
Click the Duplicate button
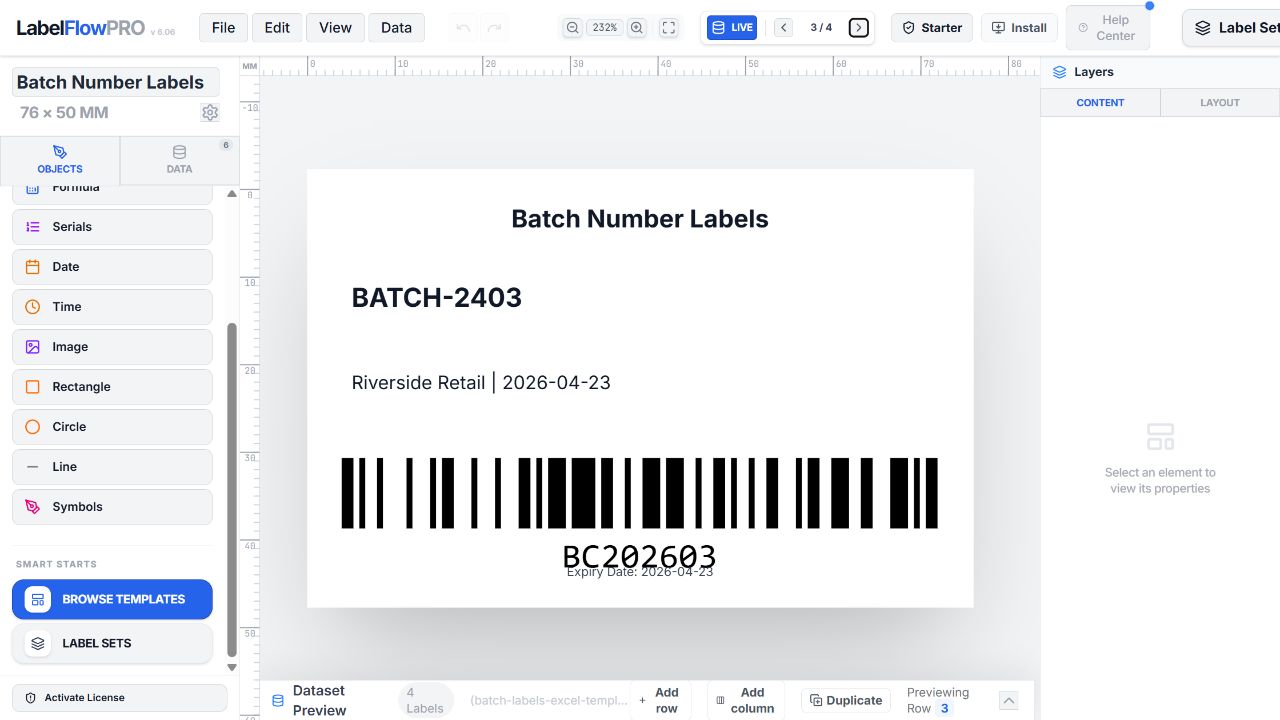[846, 700]
